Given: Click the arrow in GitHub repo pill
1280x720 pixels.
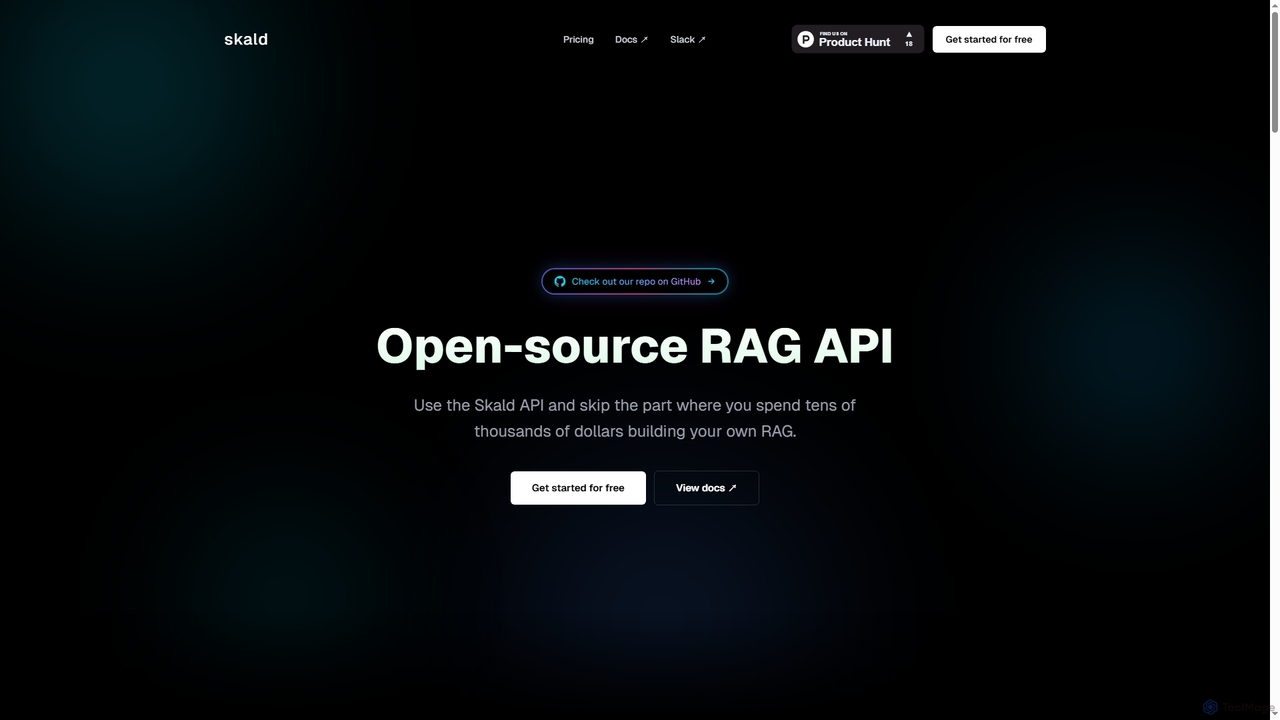Looking at the screenshot, I should coord(711,281).
